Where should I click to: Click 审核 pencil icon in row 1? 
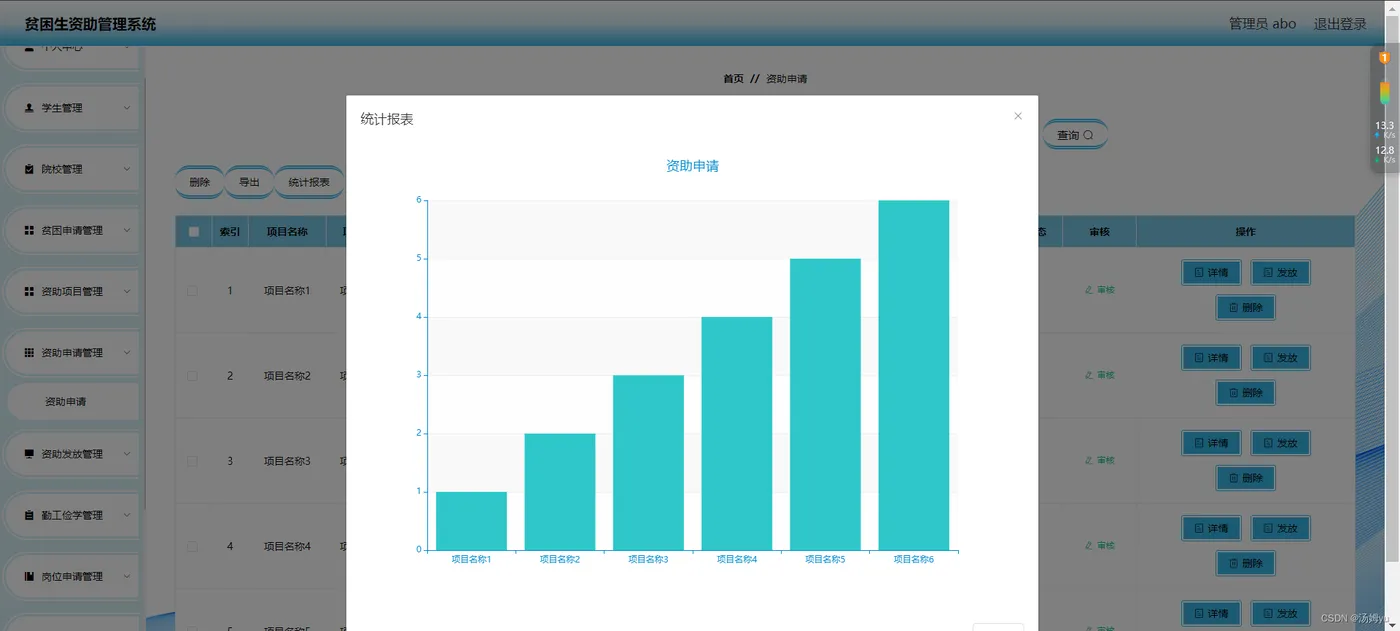point(1089,290)
